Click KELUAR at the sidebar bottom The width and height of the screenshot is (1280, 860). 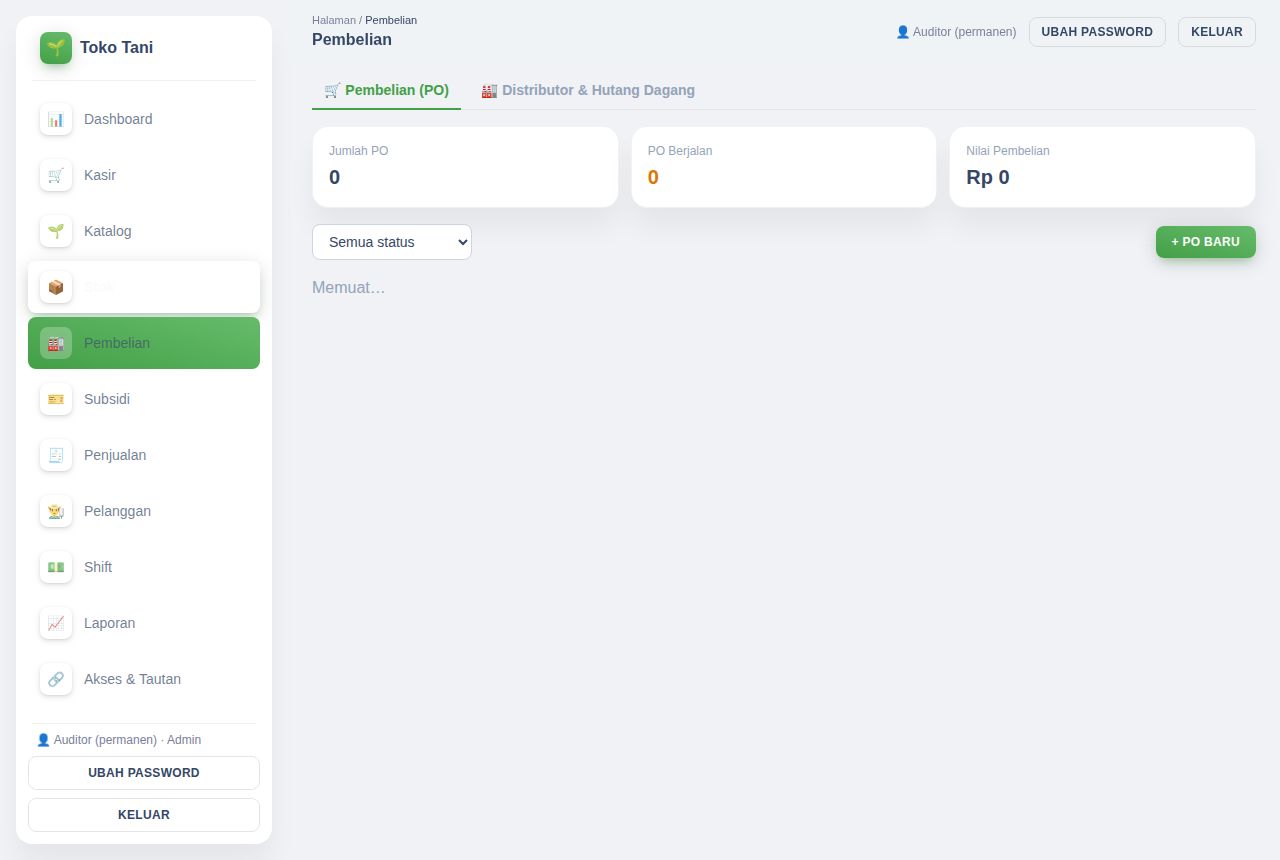144,815
